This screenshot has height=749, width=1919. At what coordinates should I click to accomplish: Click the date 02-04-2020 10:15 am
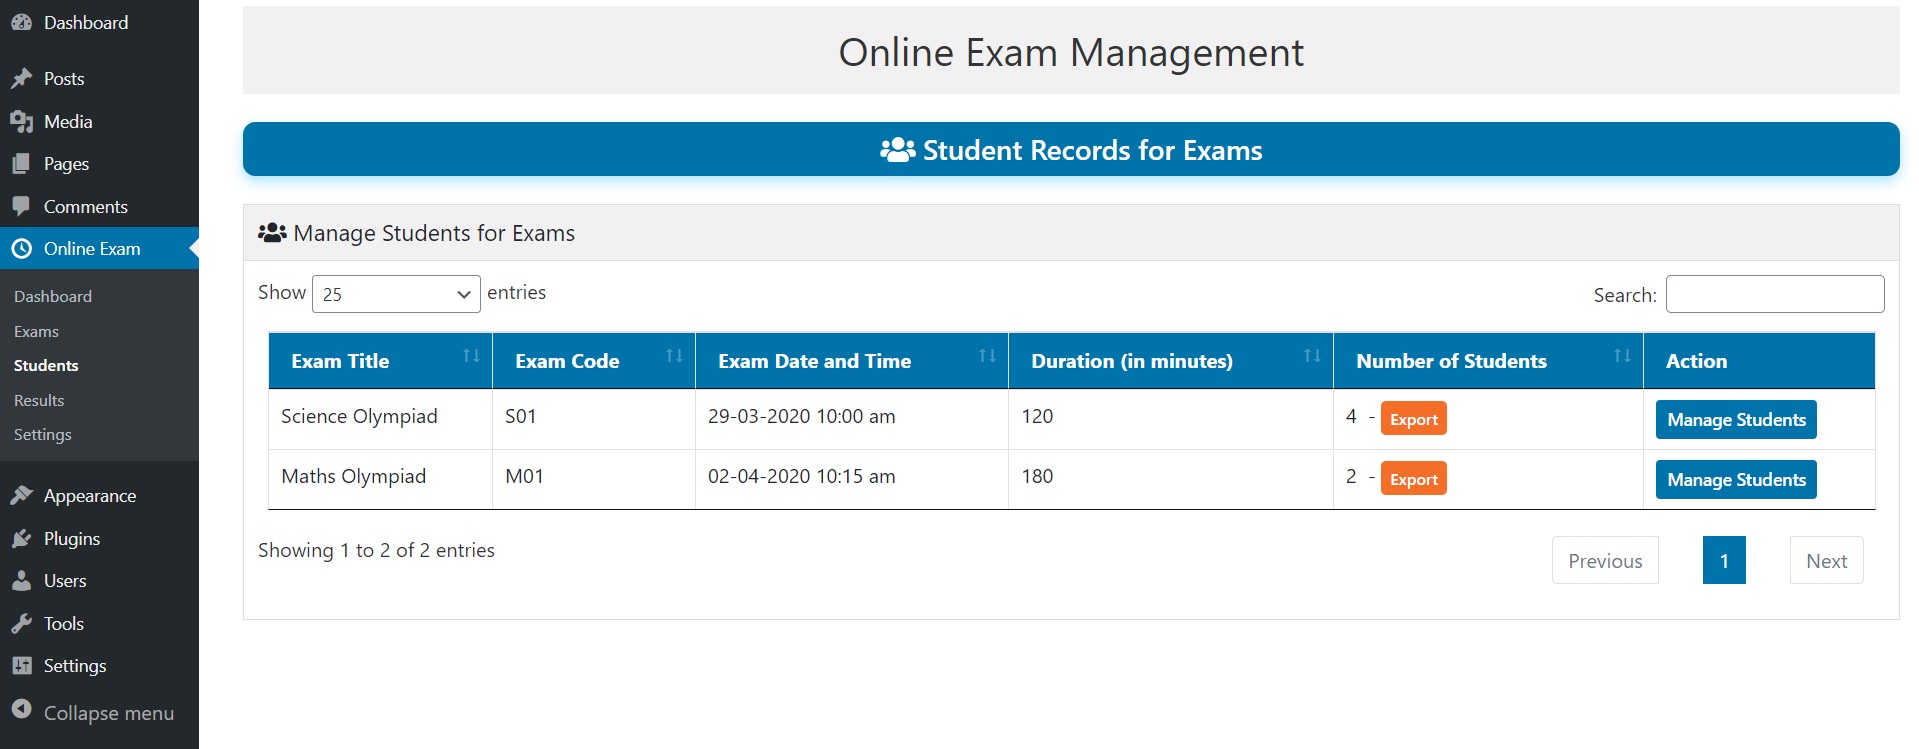(x=801, y=476)
